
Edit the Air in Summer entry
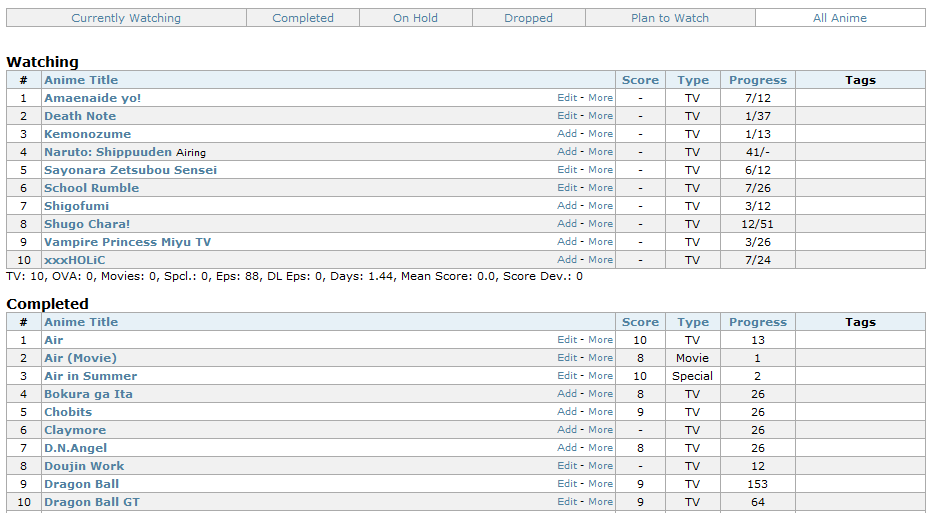point(567,375)
